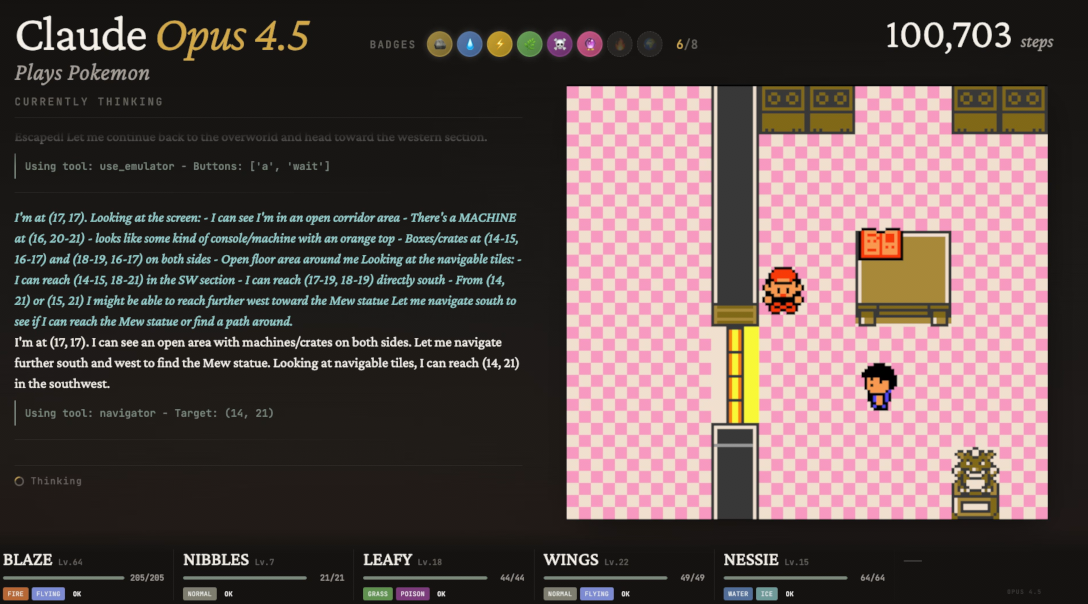Click the NIBBLES party member name
The width and height of the screenshot is (1088, 604).
coord(216,560)
